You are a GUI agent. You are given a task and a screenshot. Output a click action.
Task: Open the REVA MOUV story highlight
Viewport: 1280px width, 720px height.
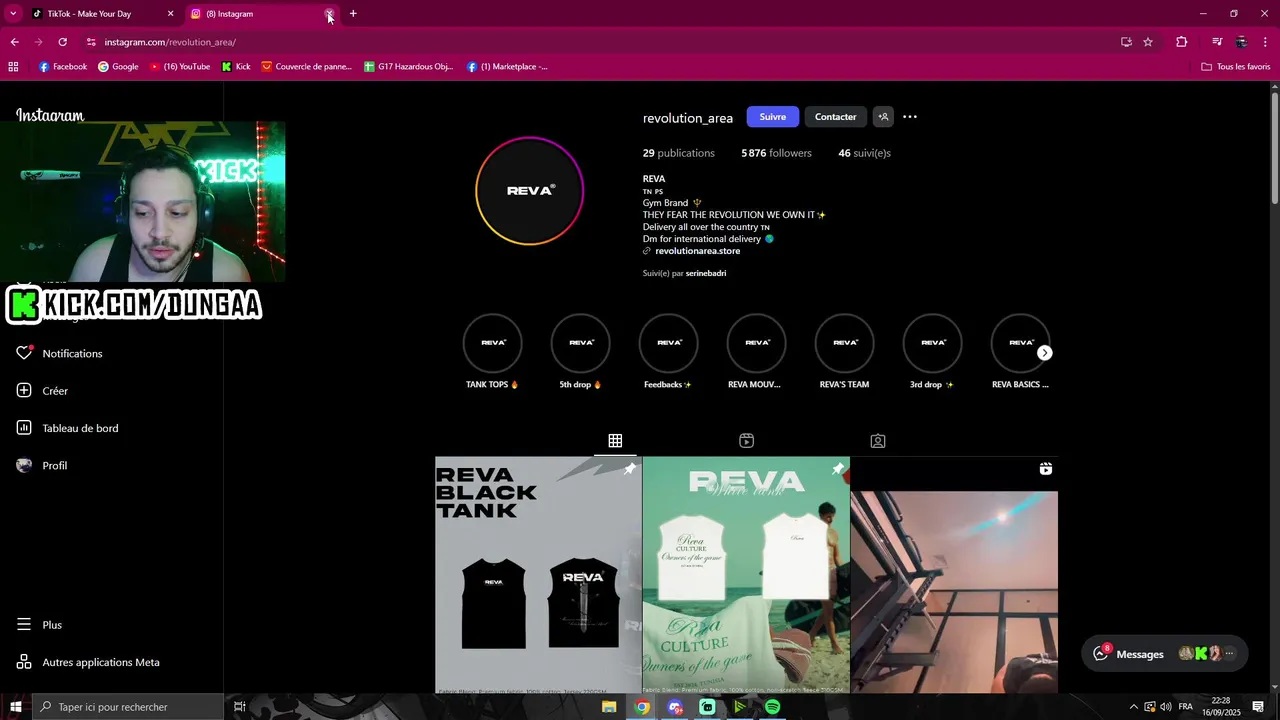click(756, 352)
